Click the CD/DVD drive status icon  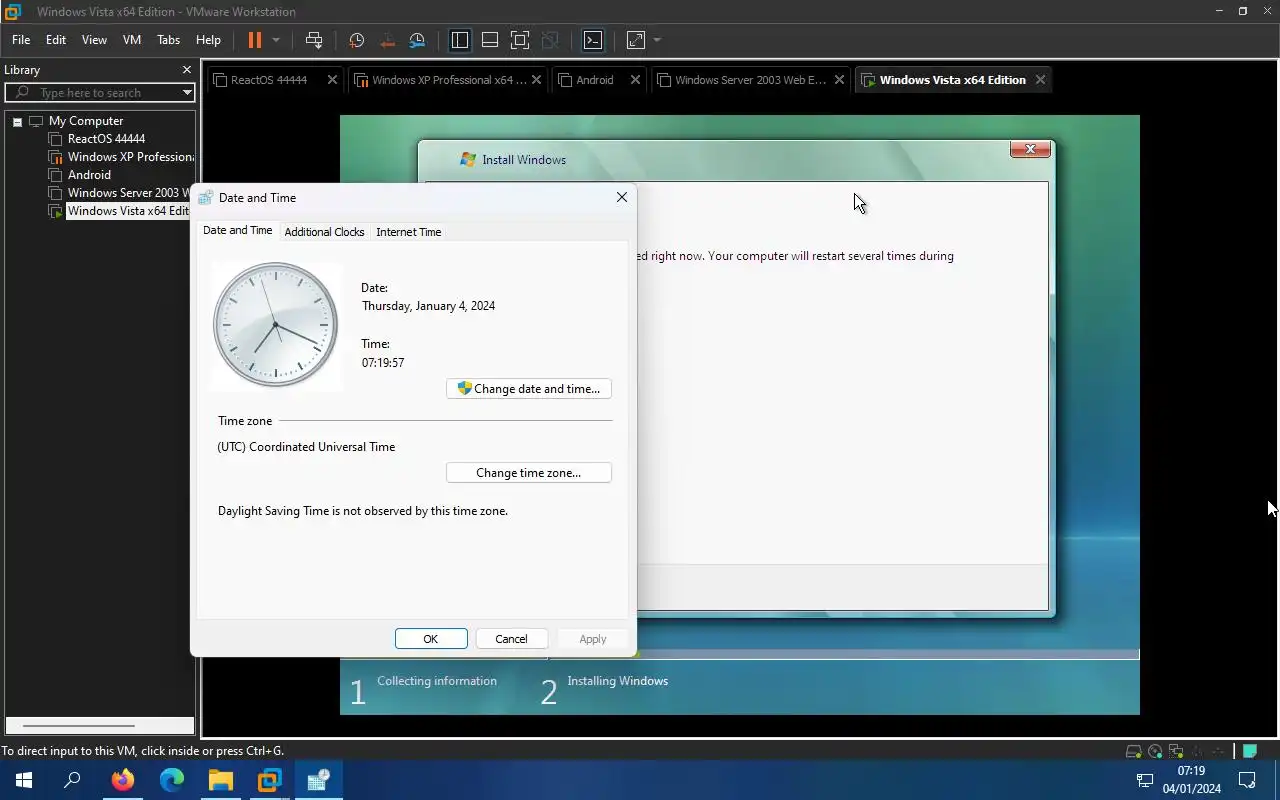[x=1155, y=751]
